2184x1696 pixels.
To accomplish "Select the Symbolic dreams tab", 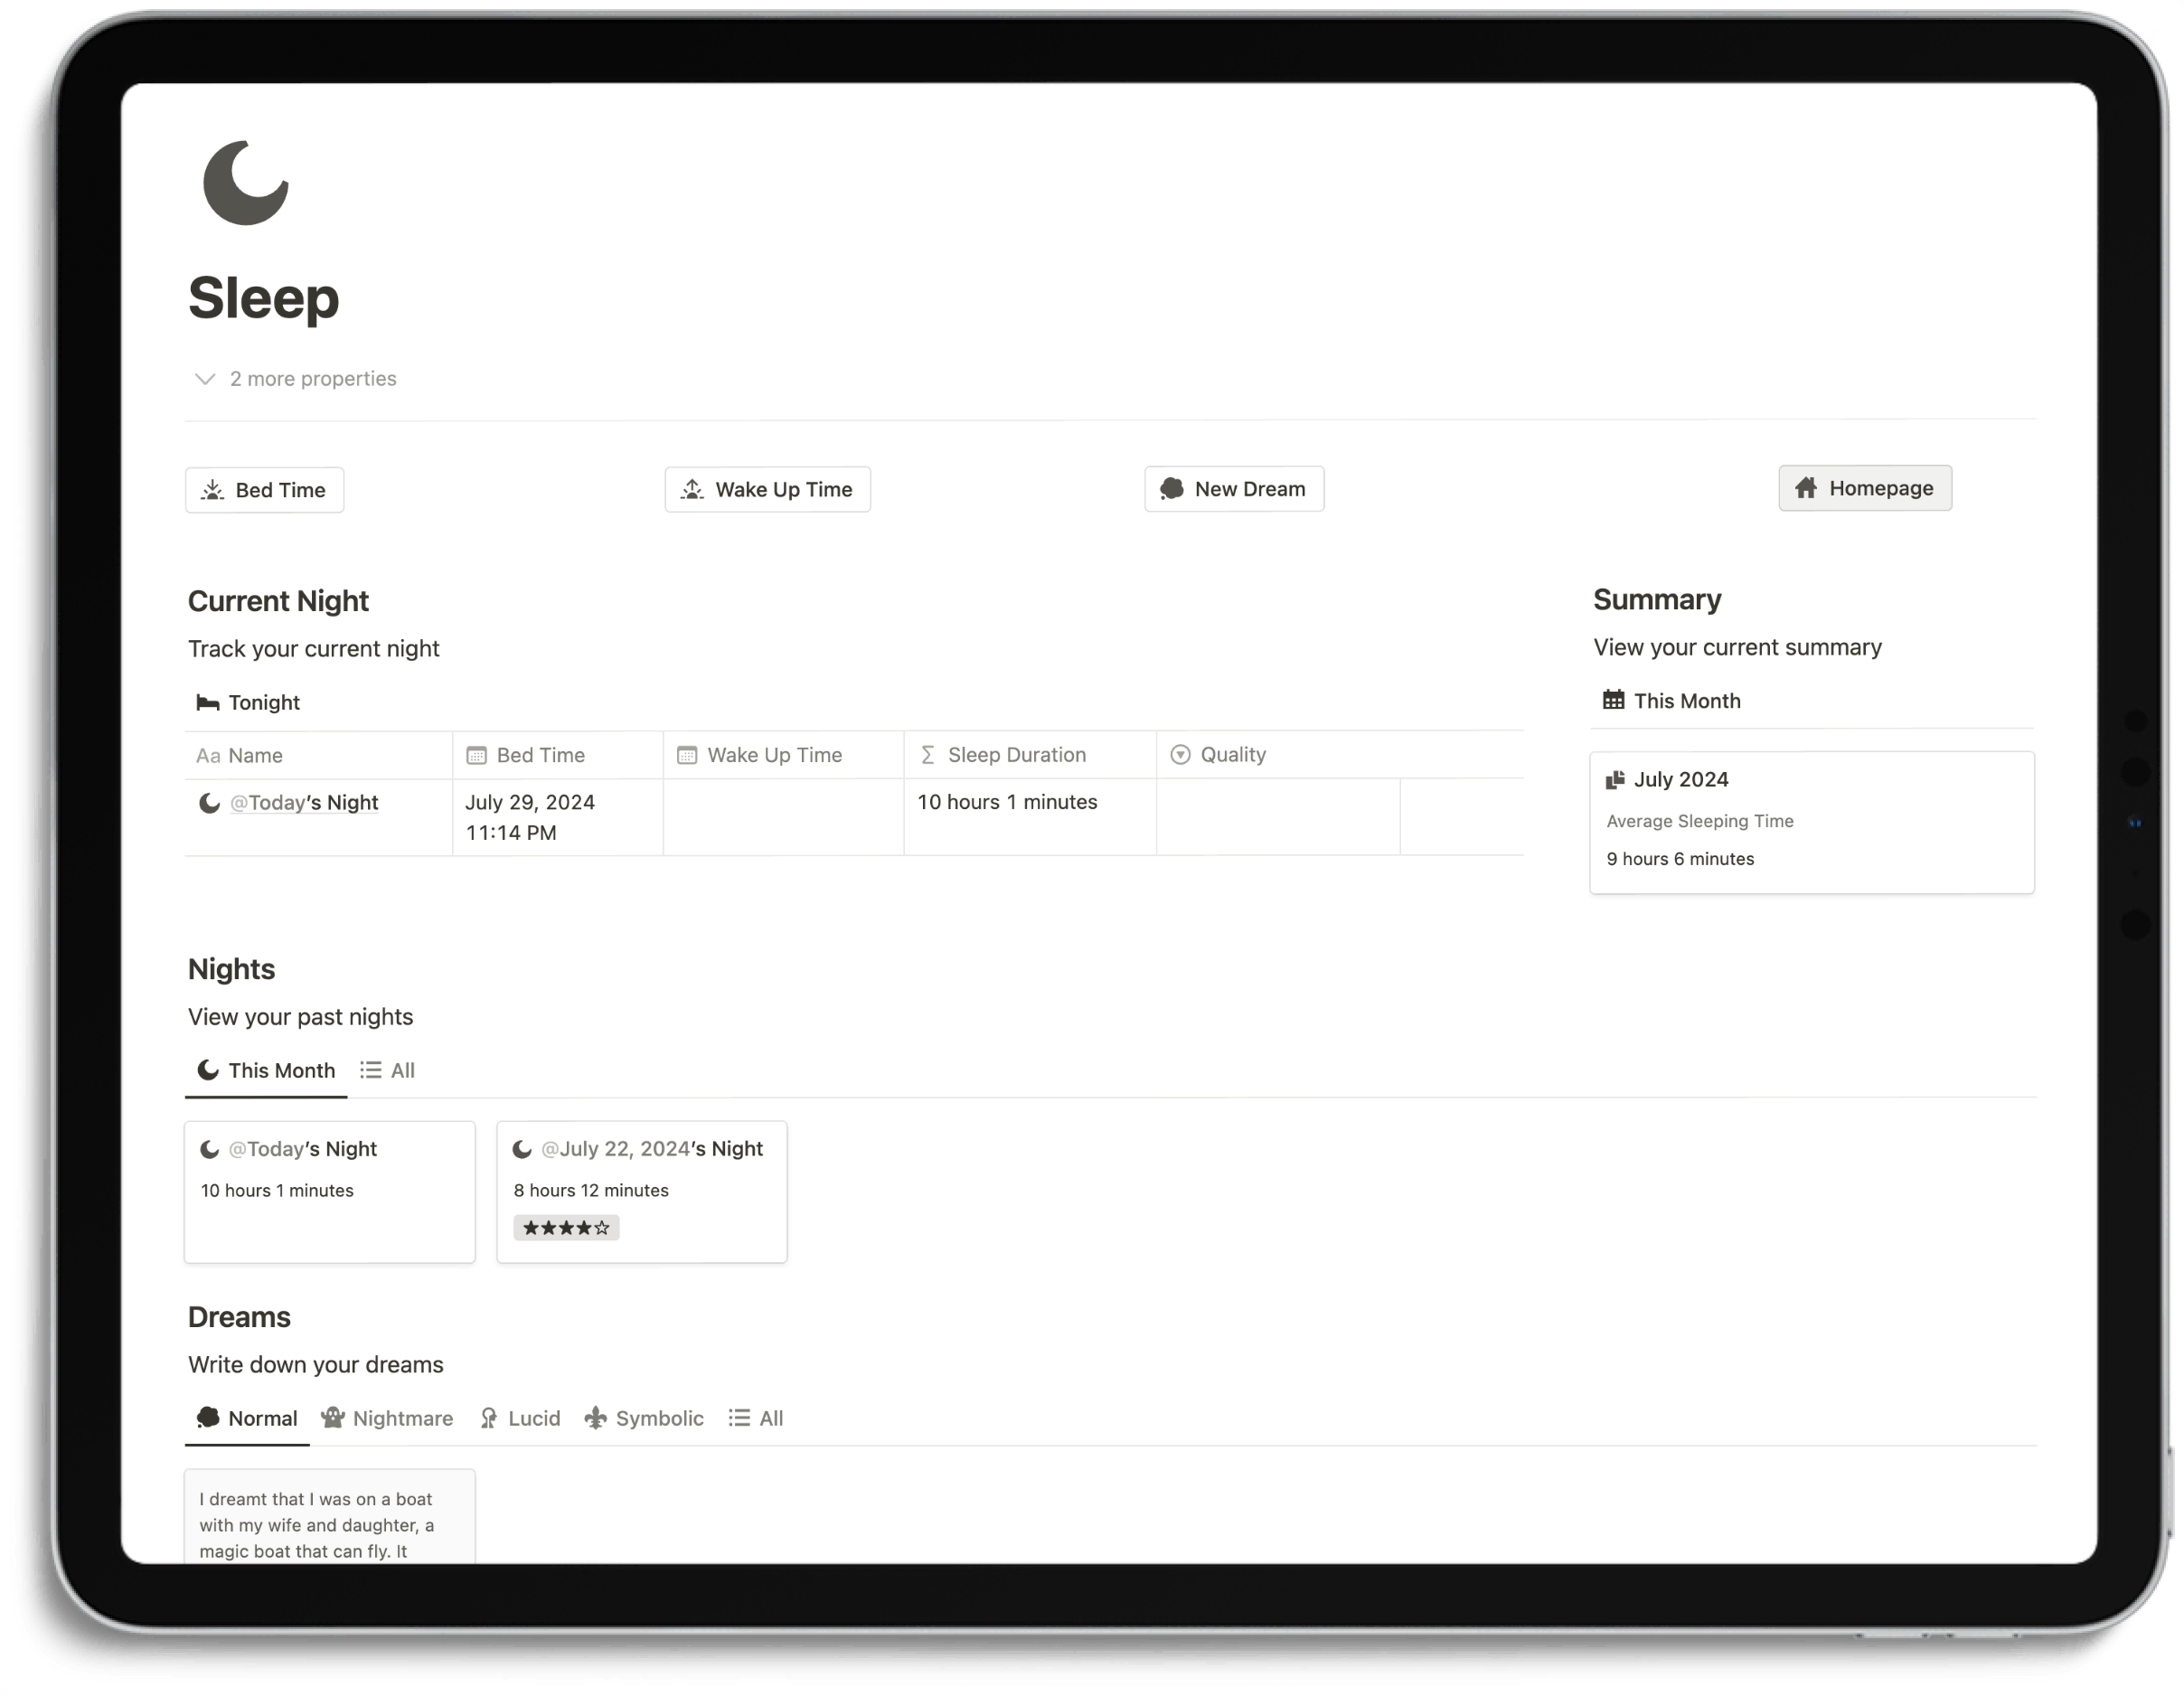I will point(658,1418).
